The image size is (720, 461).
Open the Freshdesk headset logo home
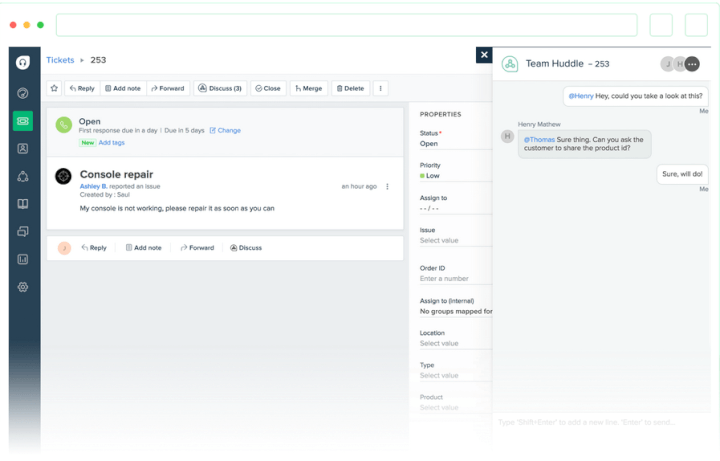click(x=22, y=62)
